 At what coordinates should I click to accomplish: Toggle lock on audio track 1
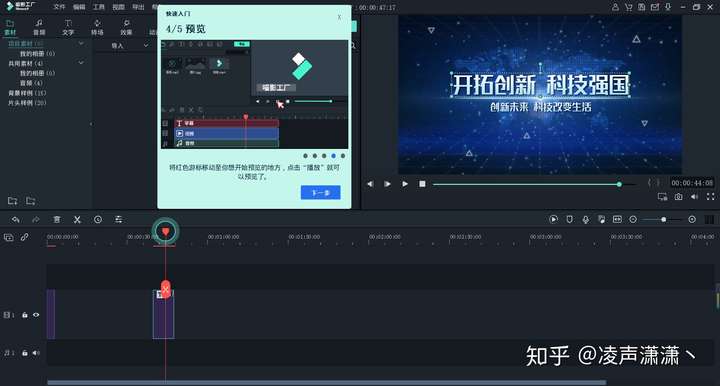(25, 353)
